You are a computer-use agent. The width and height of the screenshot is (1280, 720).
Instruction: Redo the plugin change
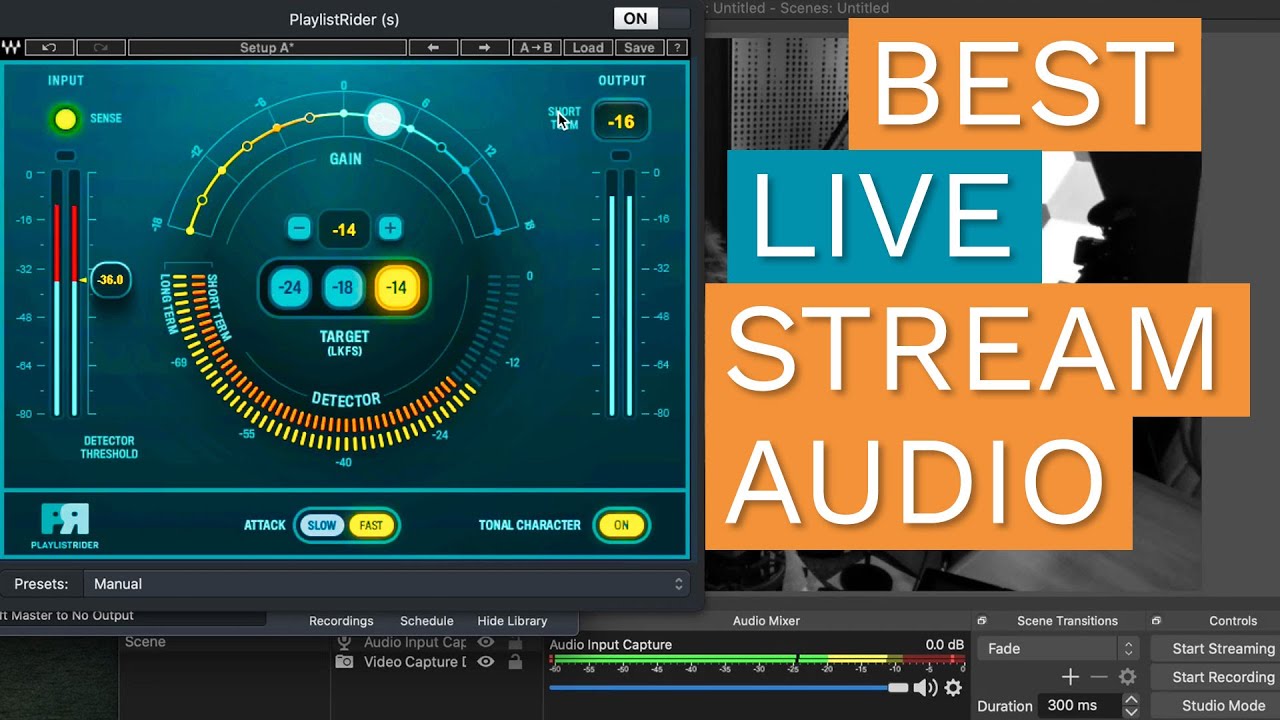tap(100, 47)
